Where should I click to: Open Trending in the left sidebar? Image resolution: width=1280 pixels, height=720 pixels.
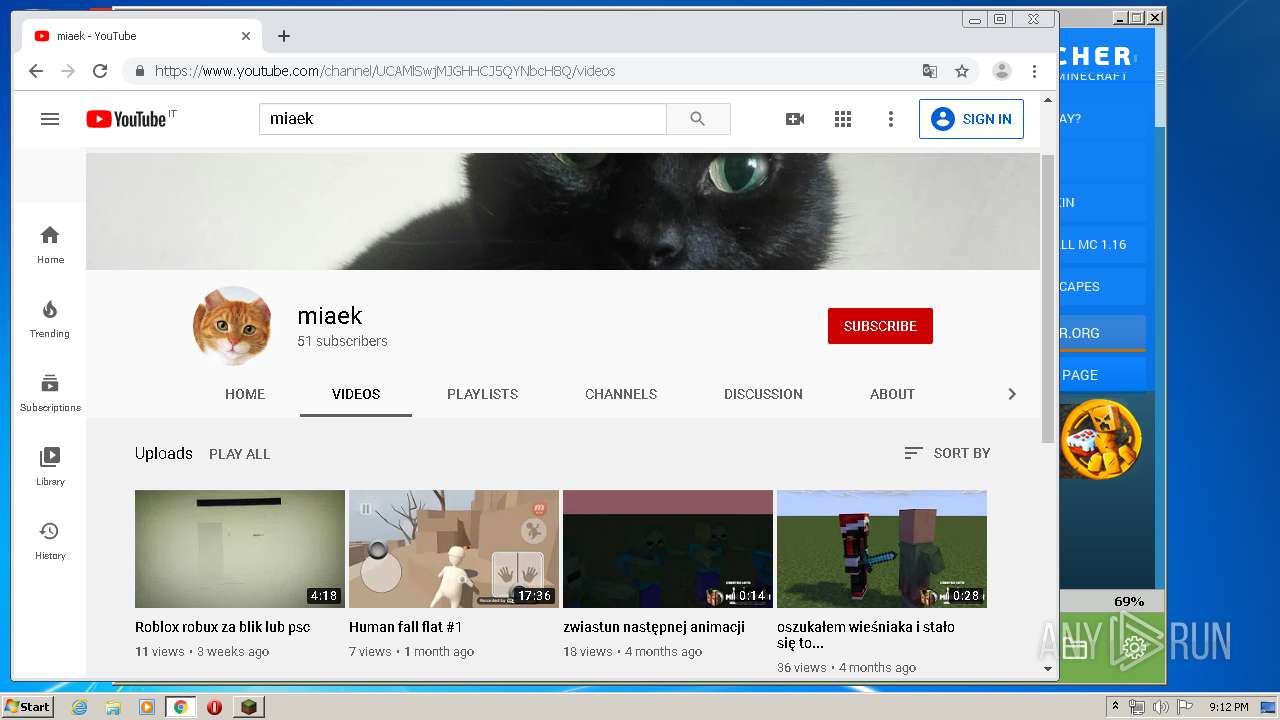coord(50,318)
